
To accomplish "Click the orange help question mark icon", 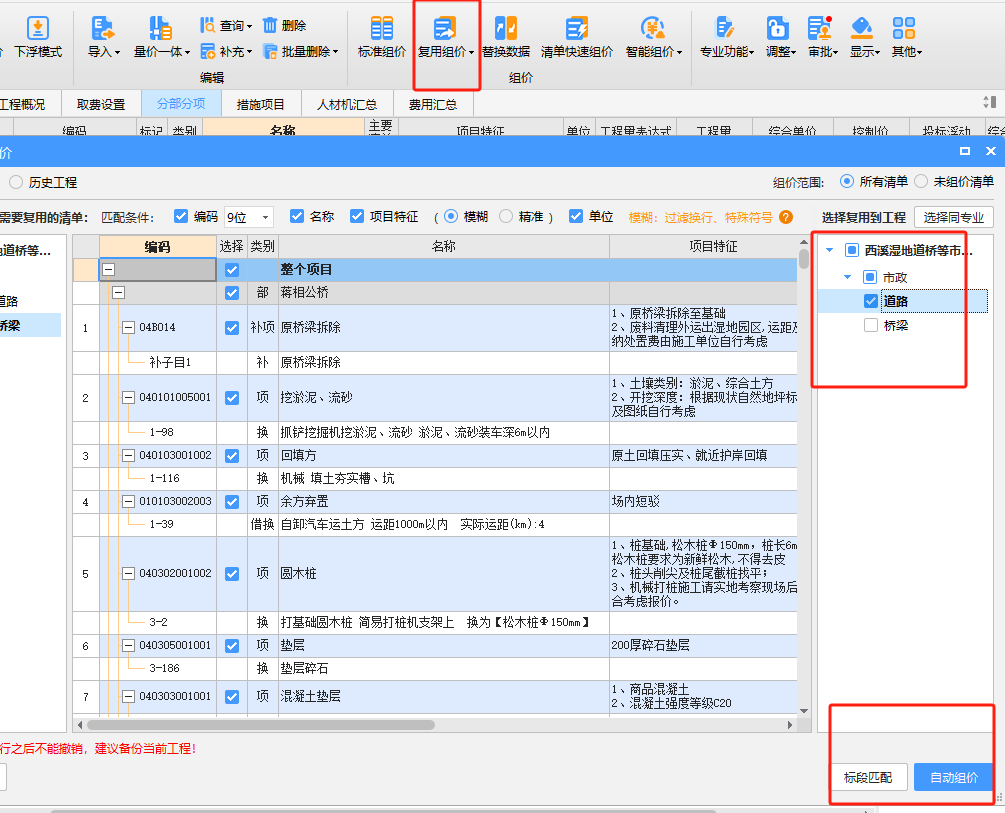I will coord(786,217).
